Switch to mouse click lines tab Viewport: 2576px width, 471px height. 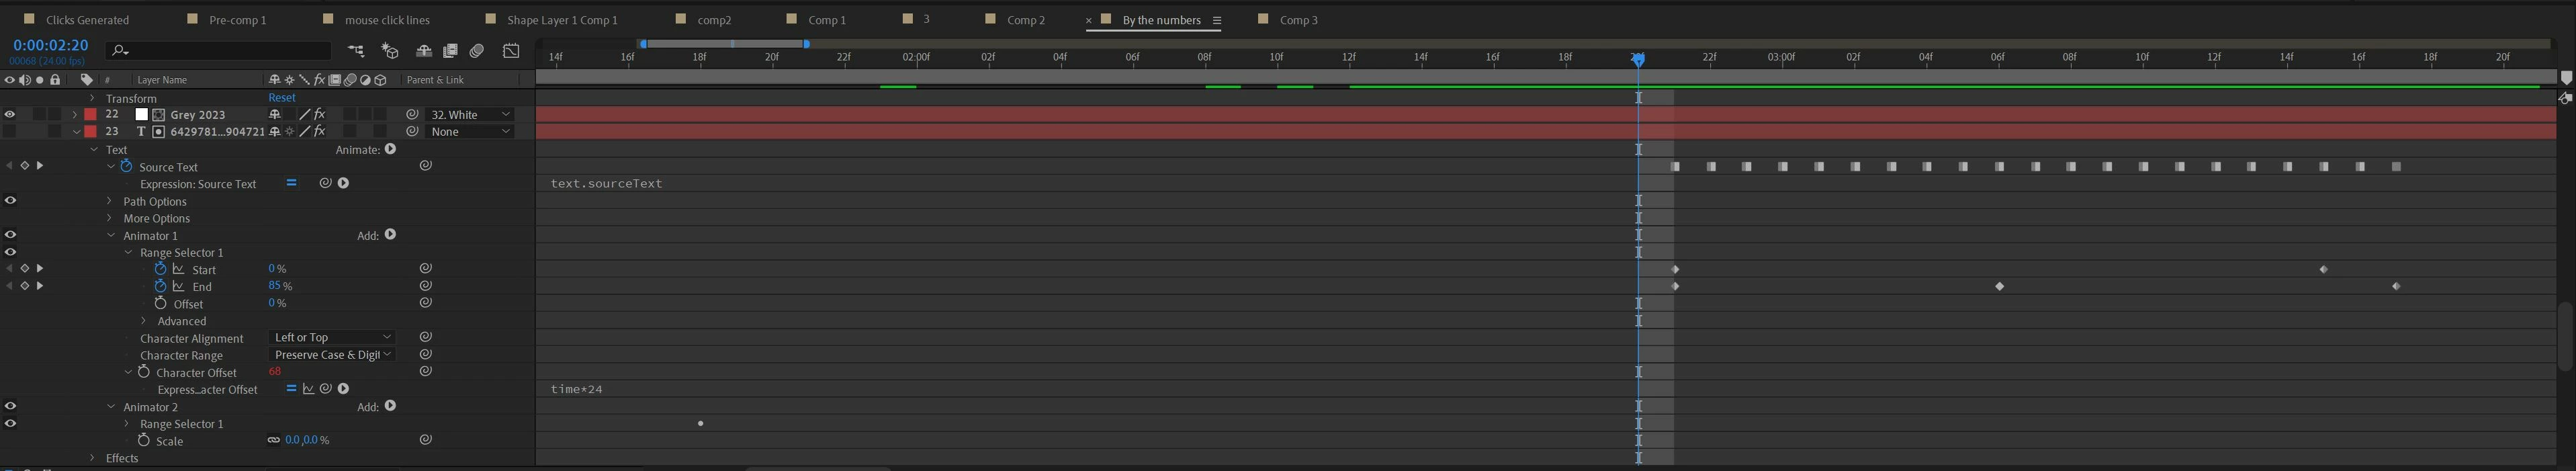point(387,20)
